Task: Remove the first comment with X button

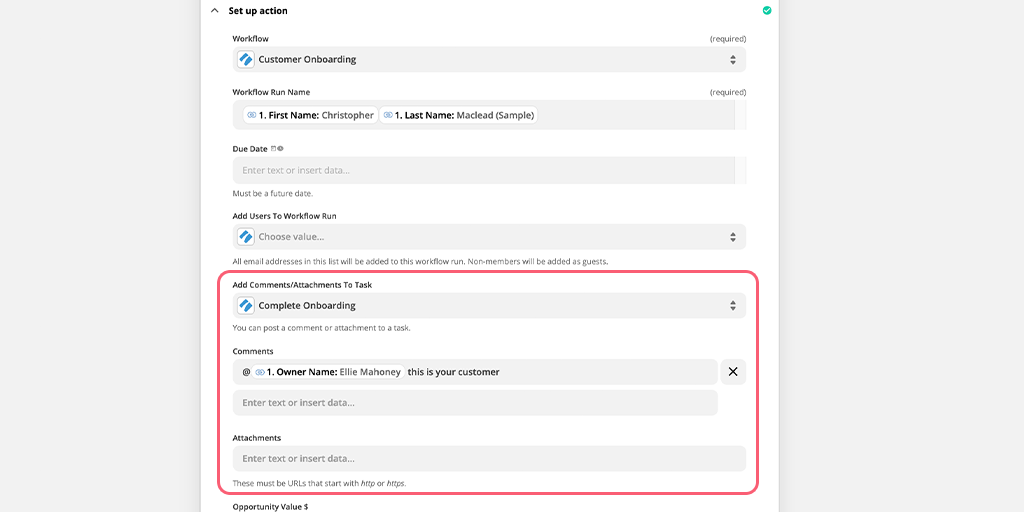Action: tap(733, 372)
